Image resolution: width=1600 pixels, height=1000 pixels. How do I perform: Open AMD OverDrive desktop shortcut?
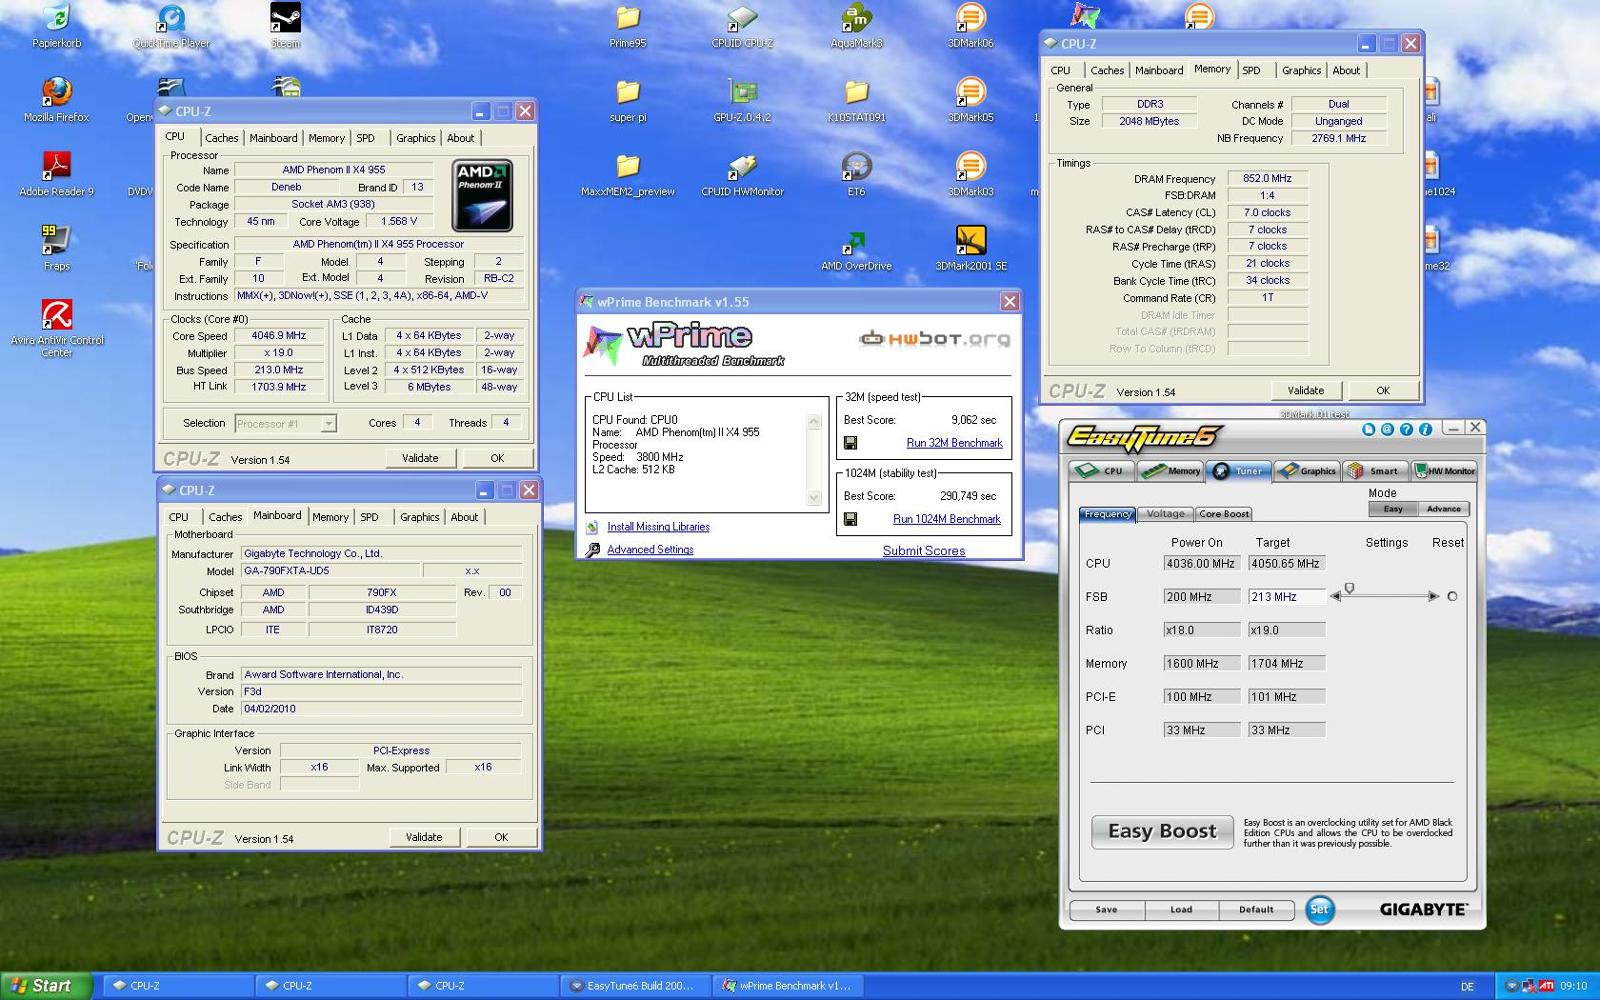tap(856, 248)
